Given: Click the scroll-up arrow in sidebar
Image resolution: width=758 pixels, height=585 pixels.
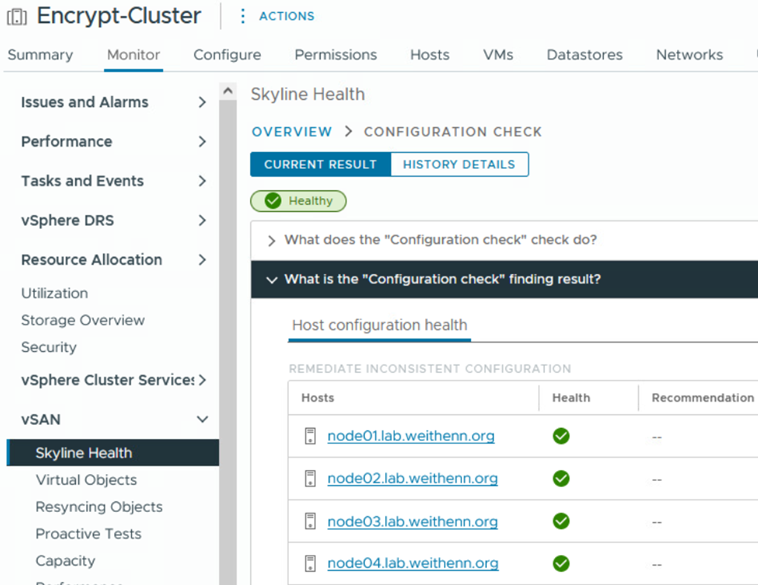Looking at the screenshot, I should pyautogui.click(x=228, y=90).
